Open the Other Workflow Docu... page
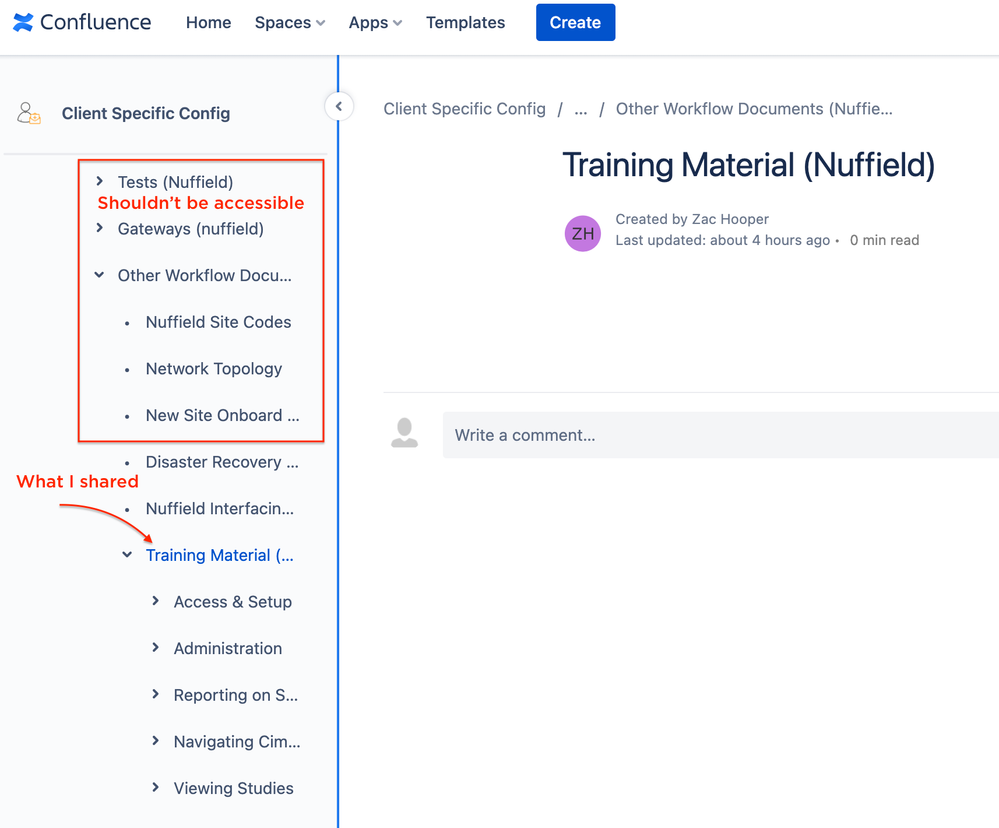This screenshot has width=999, height=828. tap(205, 275)
